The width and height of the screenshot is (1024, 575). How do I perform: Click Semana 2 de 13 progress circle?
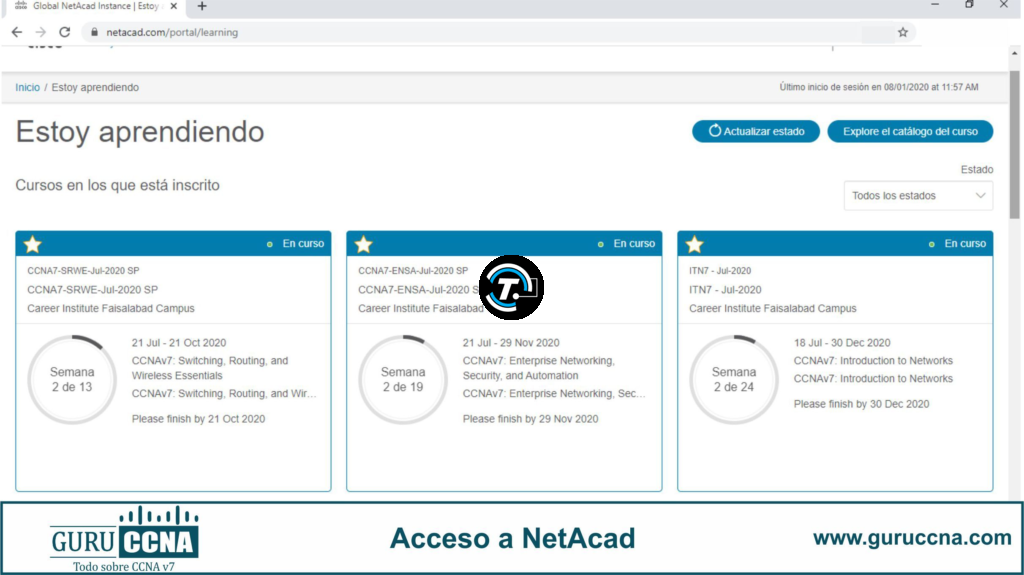tap(72, 380)
